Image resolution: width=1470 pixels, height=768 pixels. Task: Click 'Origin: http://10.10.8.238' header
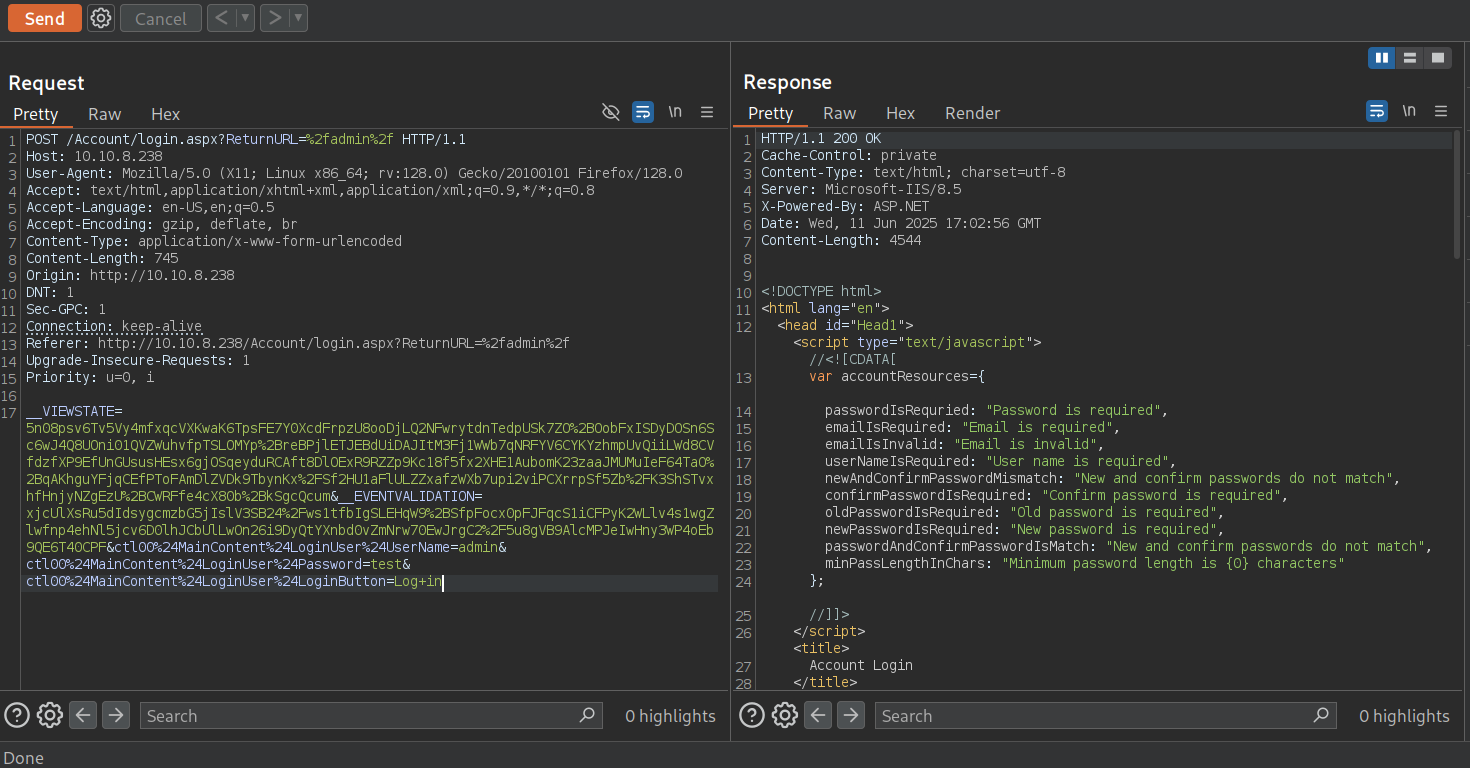(130, 275)
